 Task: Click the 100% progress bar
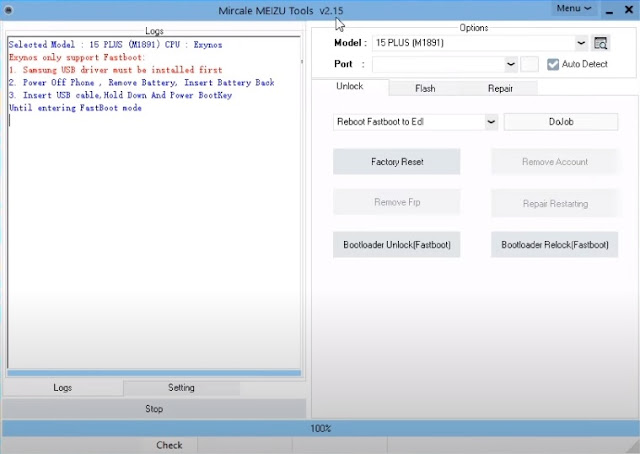320,428
